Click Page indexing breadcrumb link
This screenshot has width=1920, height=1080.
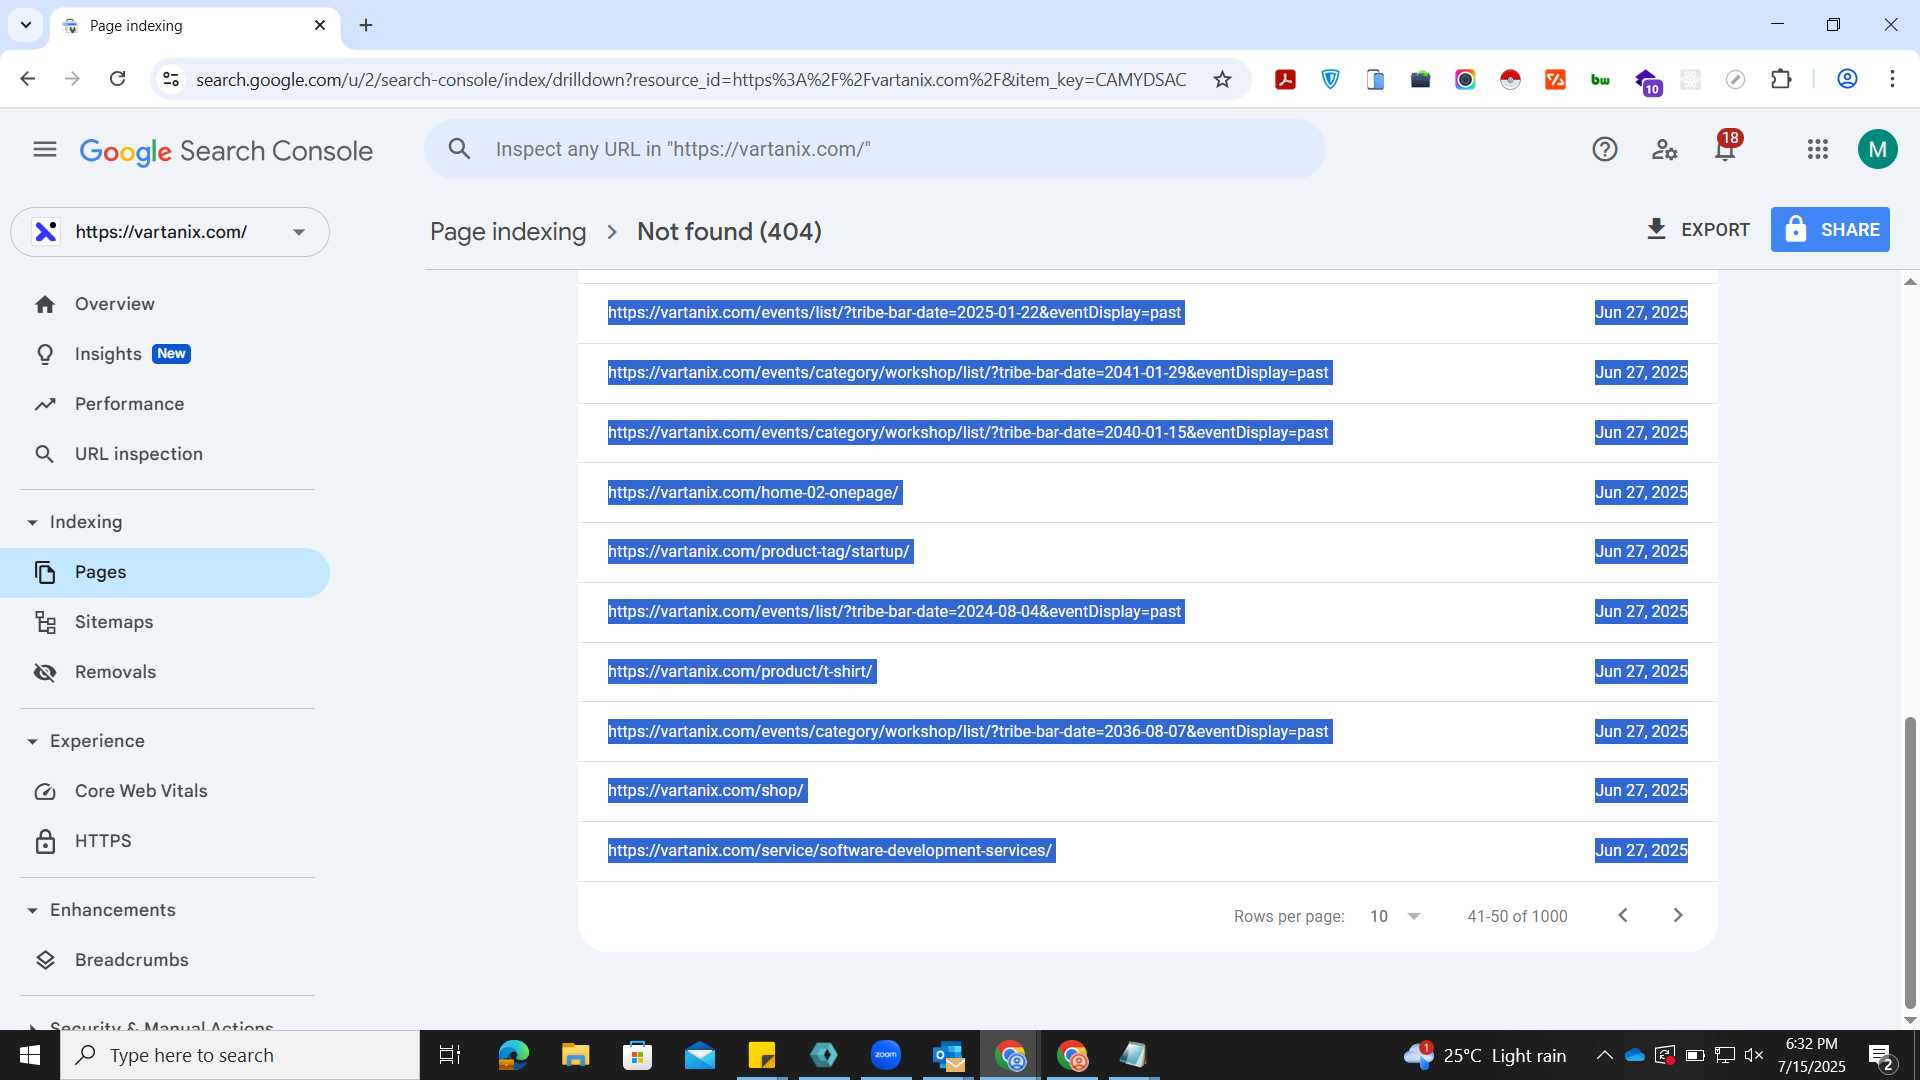click(x=508, y=232)
